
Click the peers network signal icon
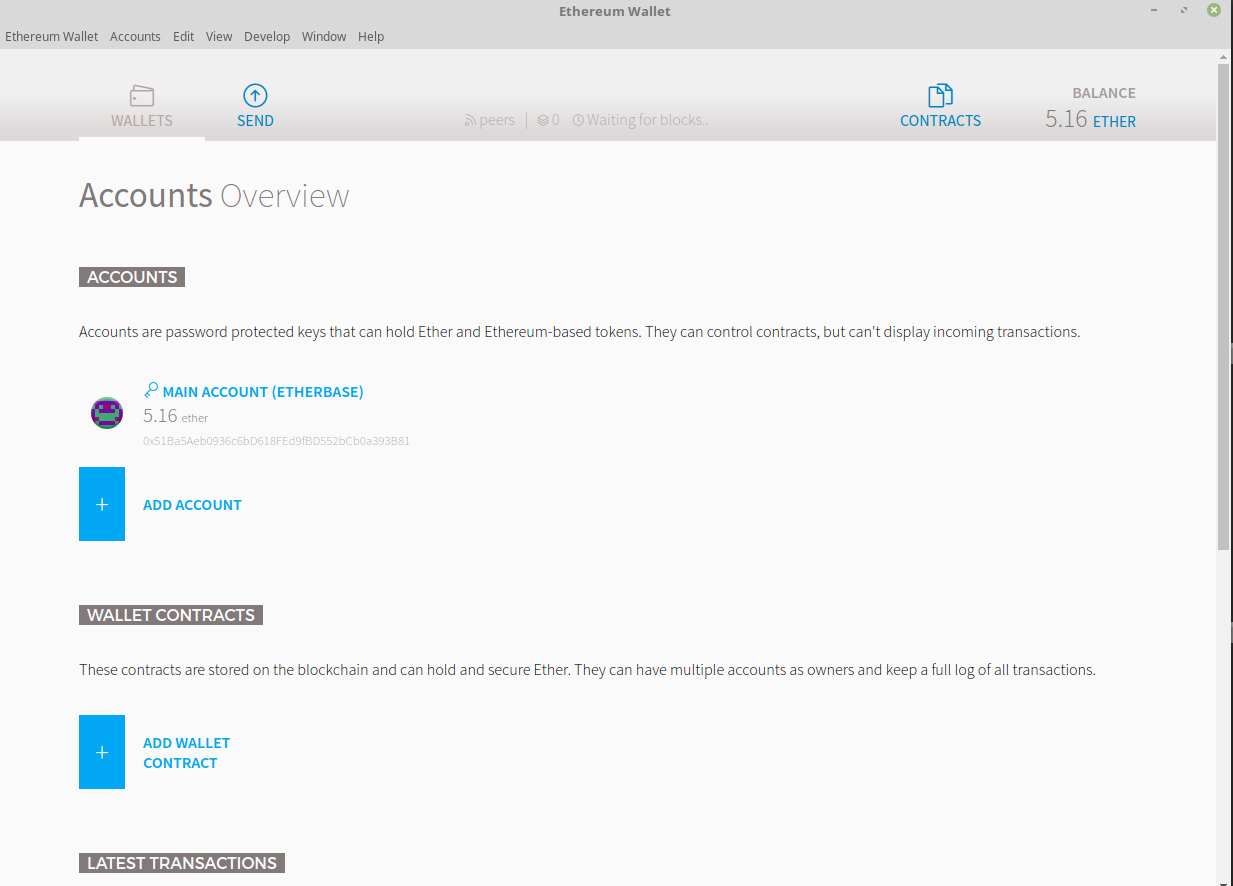(470, 121)
